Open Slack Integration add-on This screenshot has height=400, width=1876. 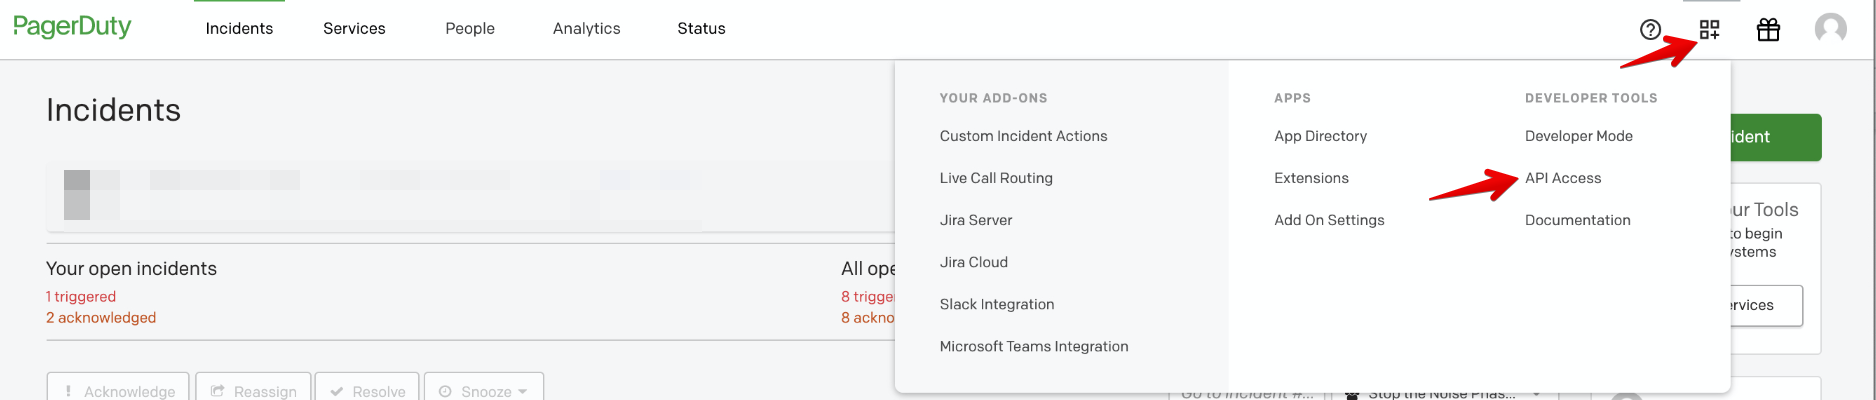996,304
